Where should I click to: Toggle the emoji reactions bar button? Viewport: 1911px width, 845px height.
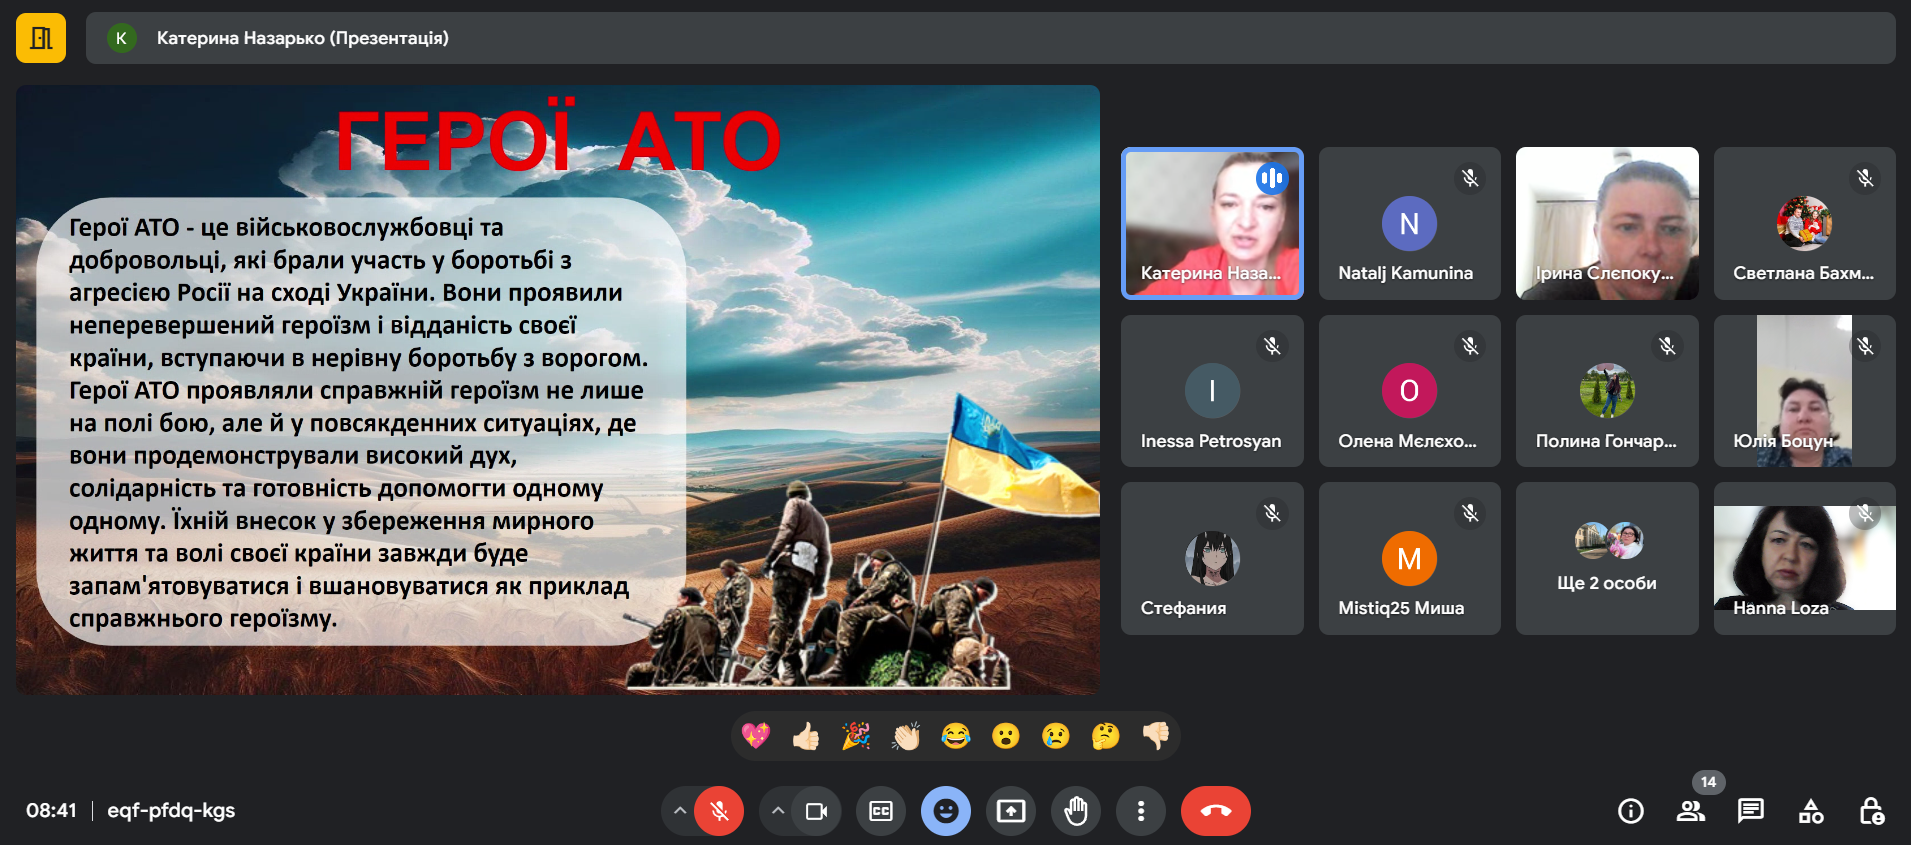[x=946, y=811]
